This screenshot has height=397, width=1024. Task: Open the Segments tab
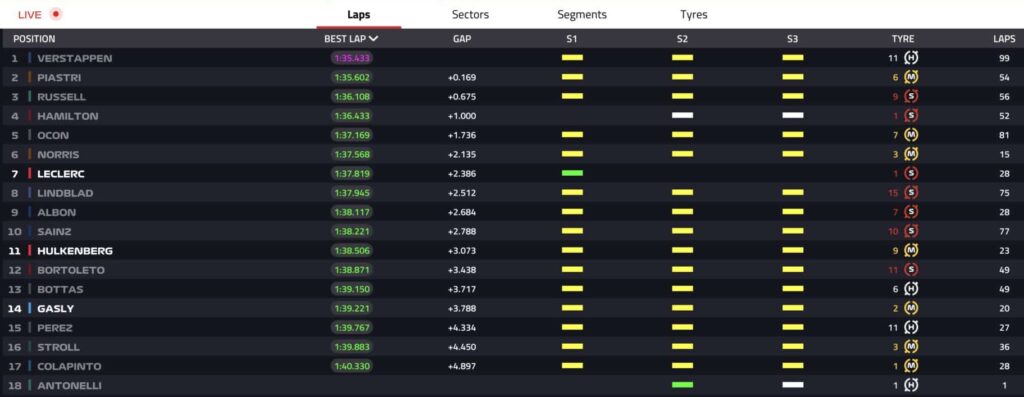pyautogui.click(x=582, y=14)
